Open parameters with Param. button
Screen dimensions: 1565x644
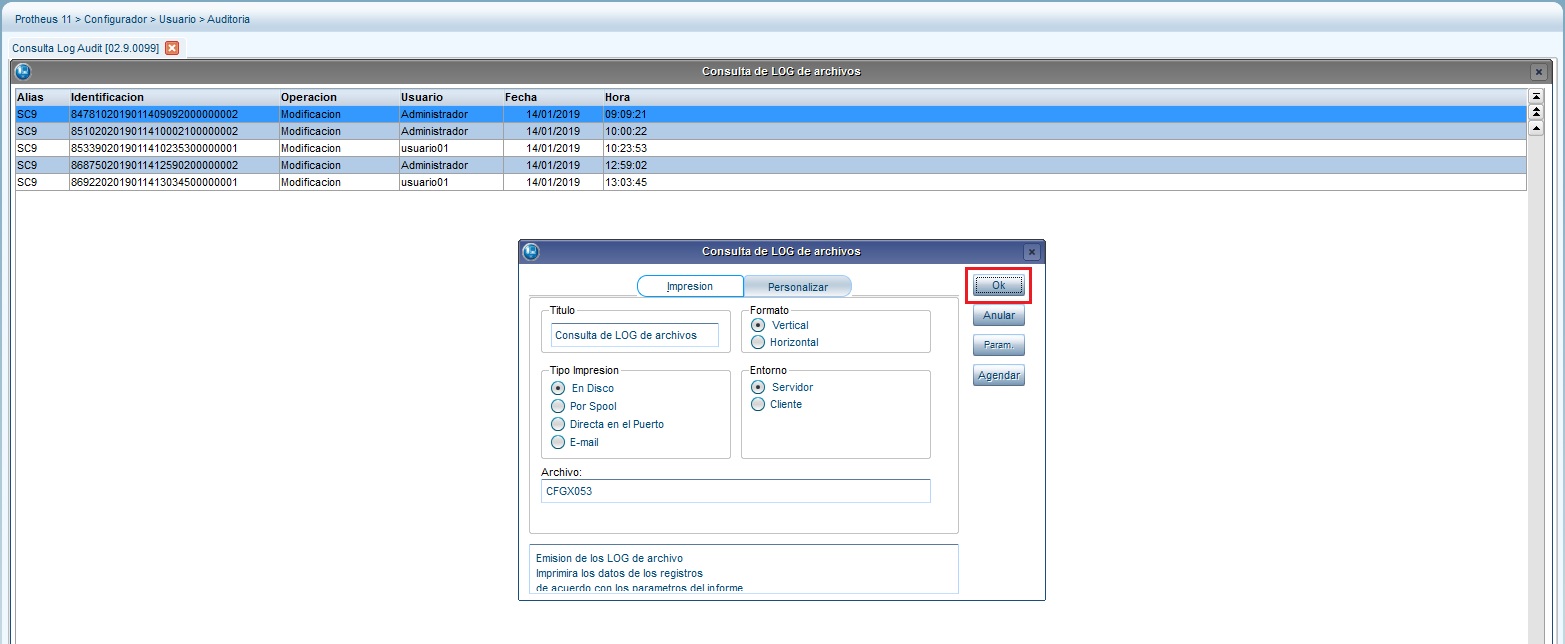tap(998, 345)
